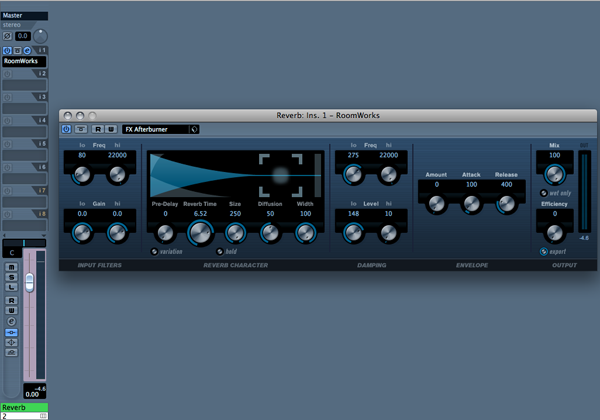Click the channel volume fader handle
The width and height of the screenshot is (600, 420).
(x=29, y=283)
